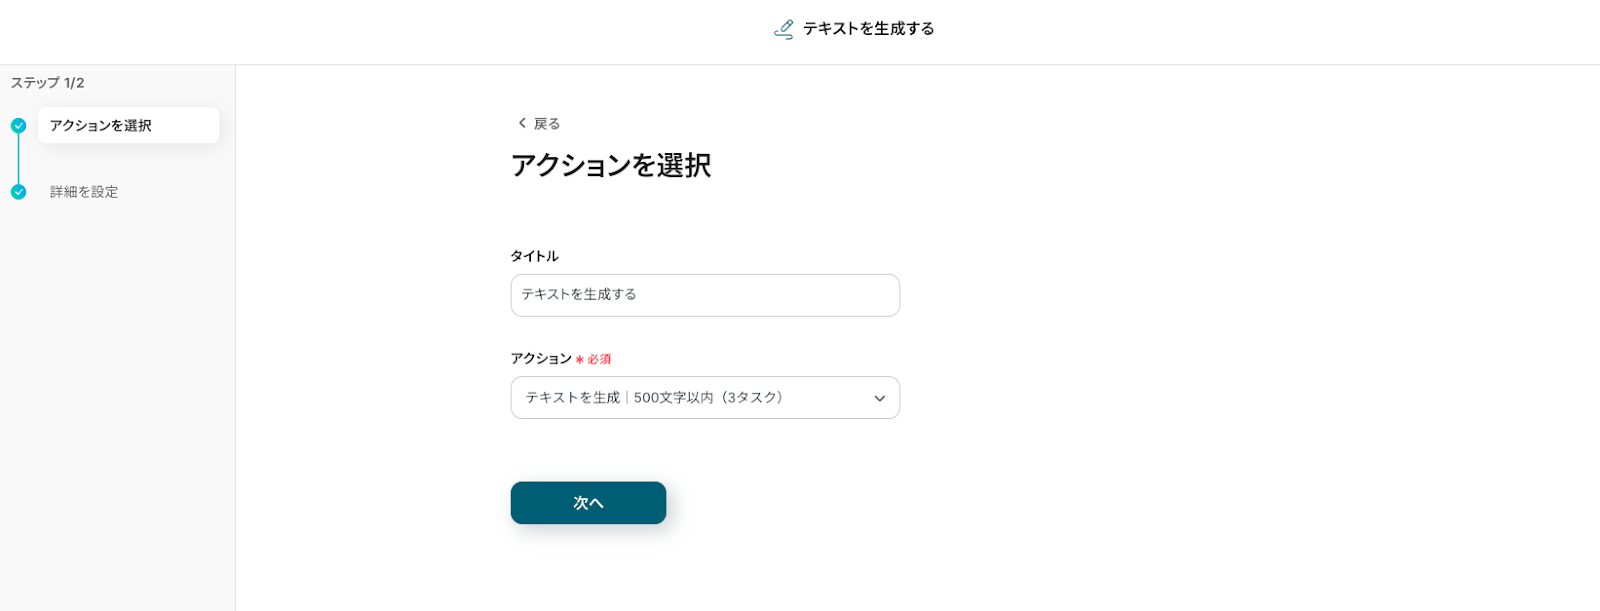Viewport: 1600px width, 611px height.
Task: Click the タイトル field label
Action: pyautogui.click(x=534, y=256)
